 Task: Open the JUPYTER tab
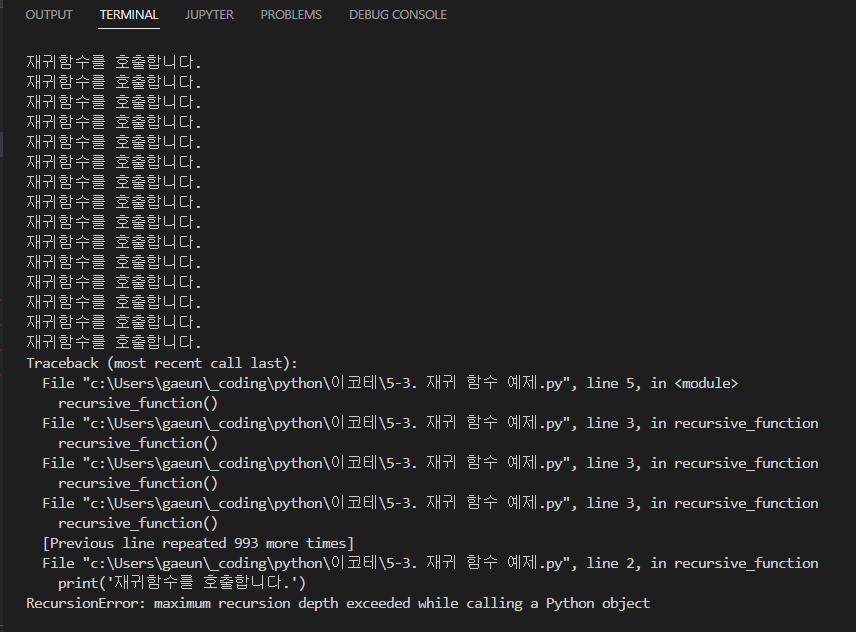coord(209,15)
